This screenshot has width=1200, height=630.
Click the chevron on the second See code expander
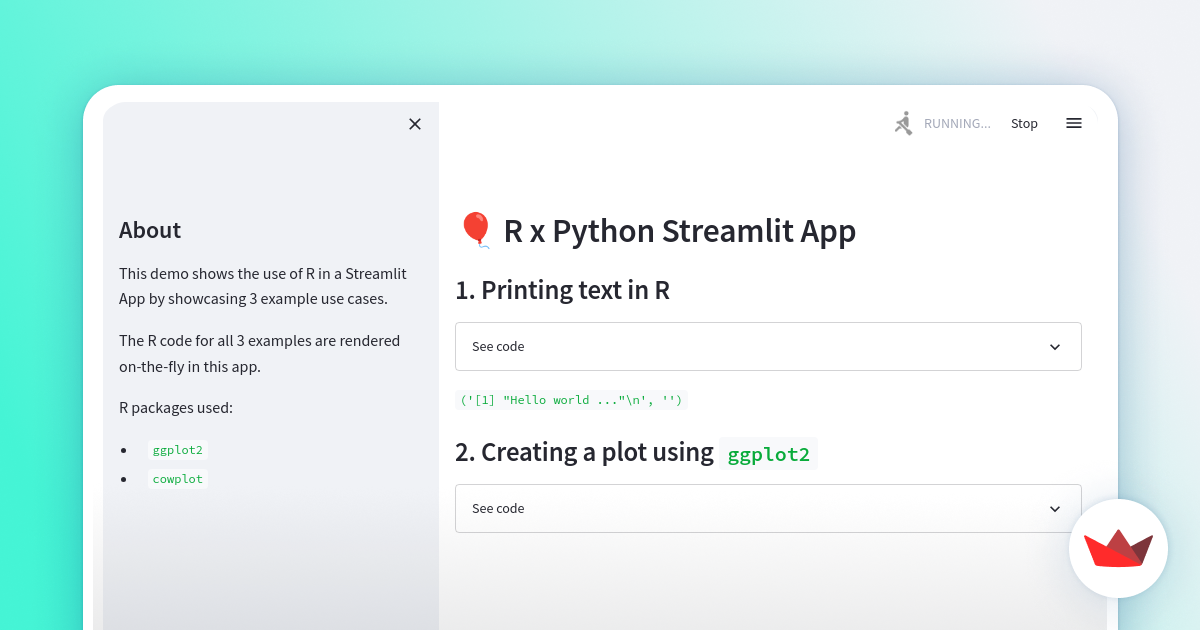click(x=1055, y=508)
